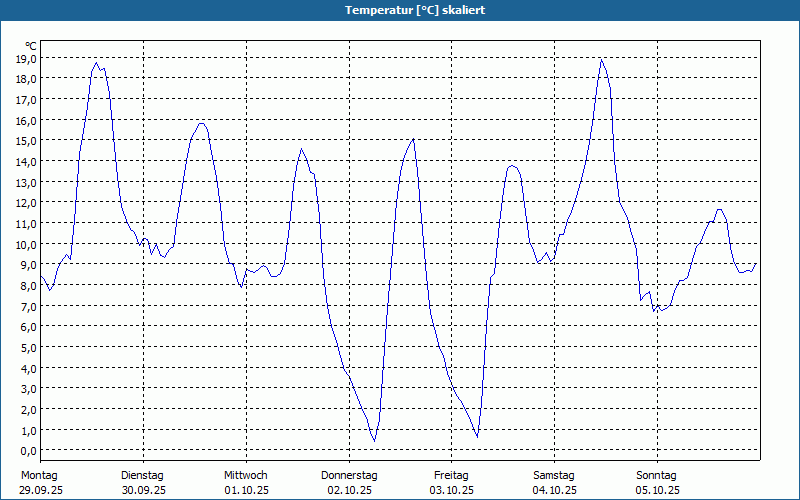Click Saturday's temperature peak near 19 °C
The height and width of the screenshot is (500, 800).
click(602, 60)
